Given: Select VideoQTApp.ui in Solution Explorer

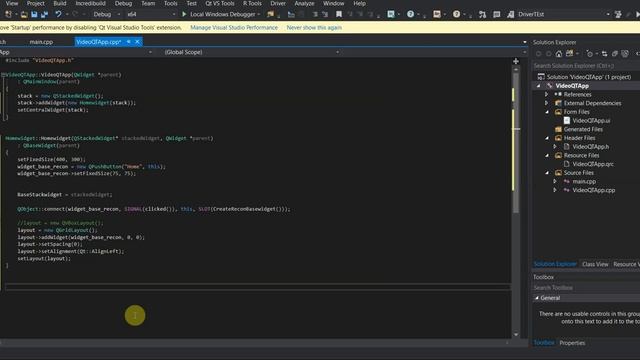Looking at the screenshot, I should (x=591, y=120).
